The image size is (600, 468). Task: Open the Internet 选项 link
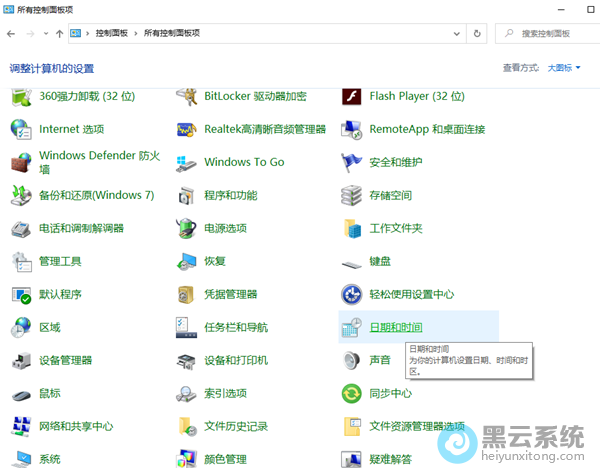[x=71, y=130]
